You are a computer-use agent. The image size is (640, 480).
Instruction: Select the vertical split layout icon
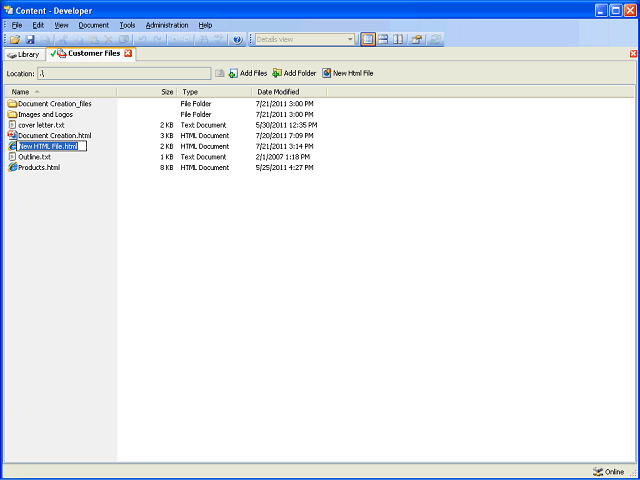point(398,40)
